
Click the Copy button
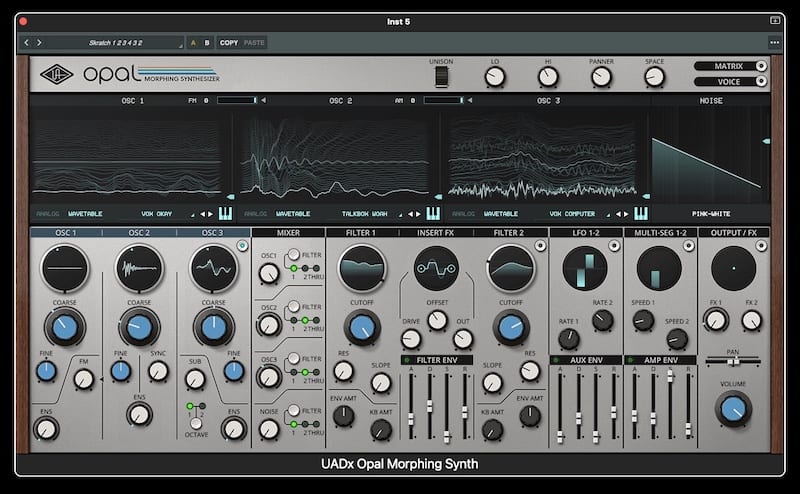pos(229,43)
